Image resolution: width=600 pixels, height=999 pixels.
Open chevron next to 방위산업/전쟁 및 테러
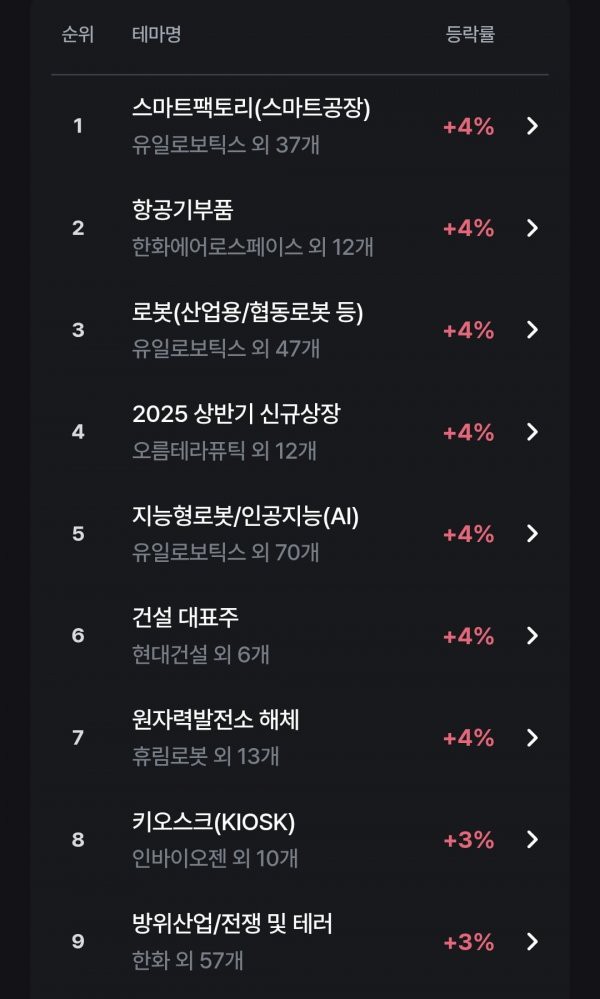coord(532,942)
